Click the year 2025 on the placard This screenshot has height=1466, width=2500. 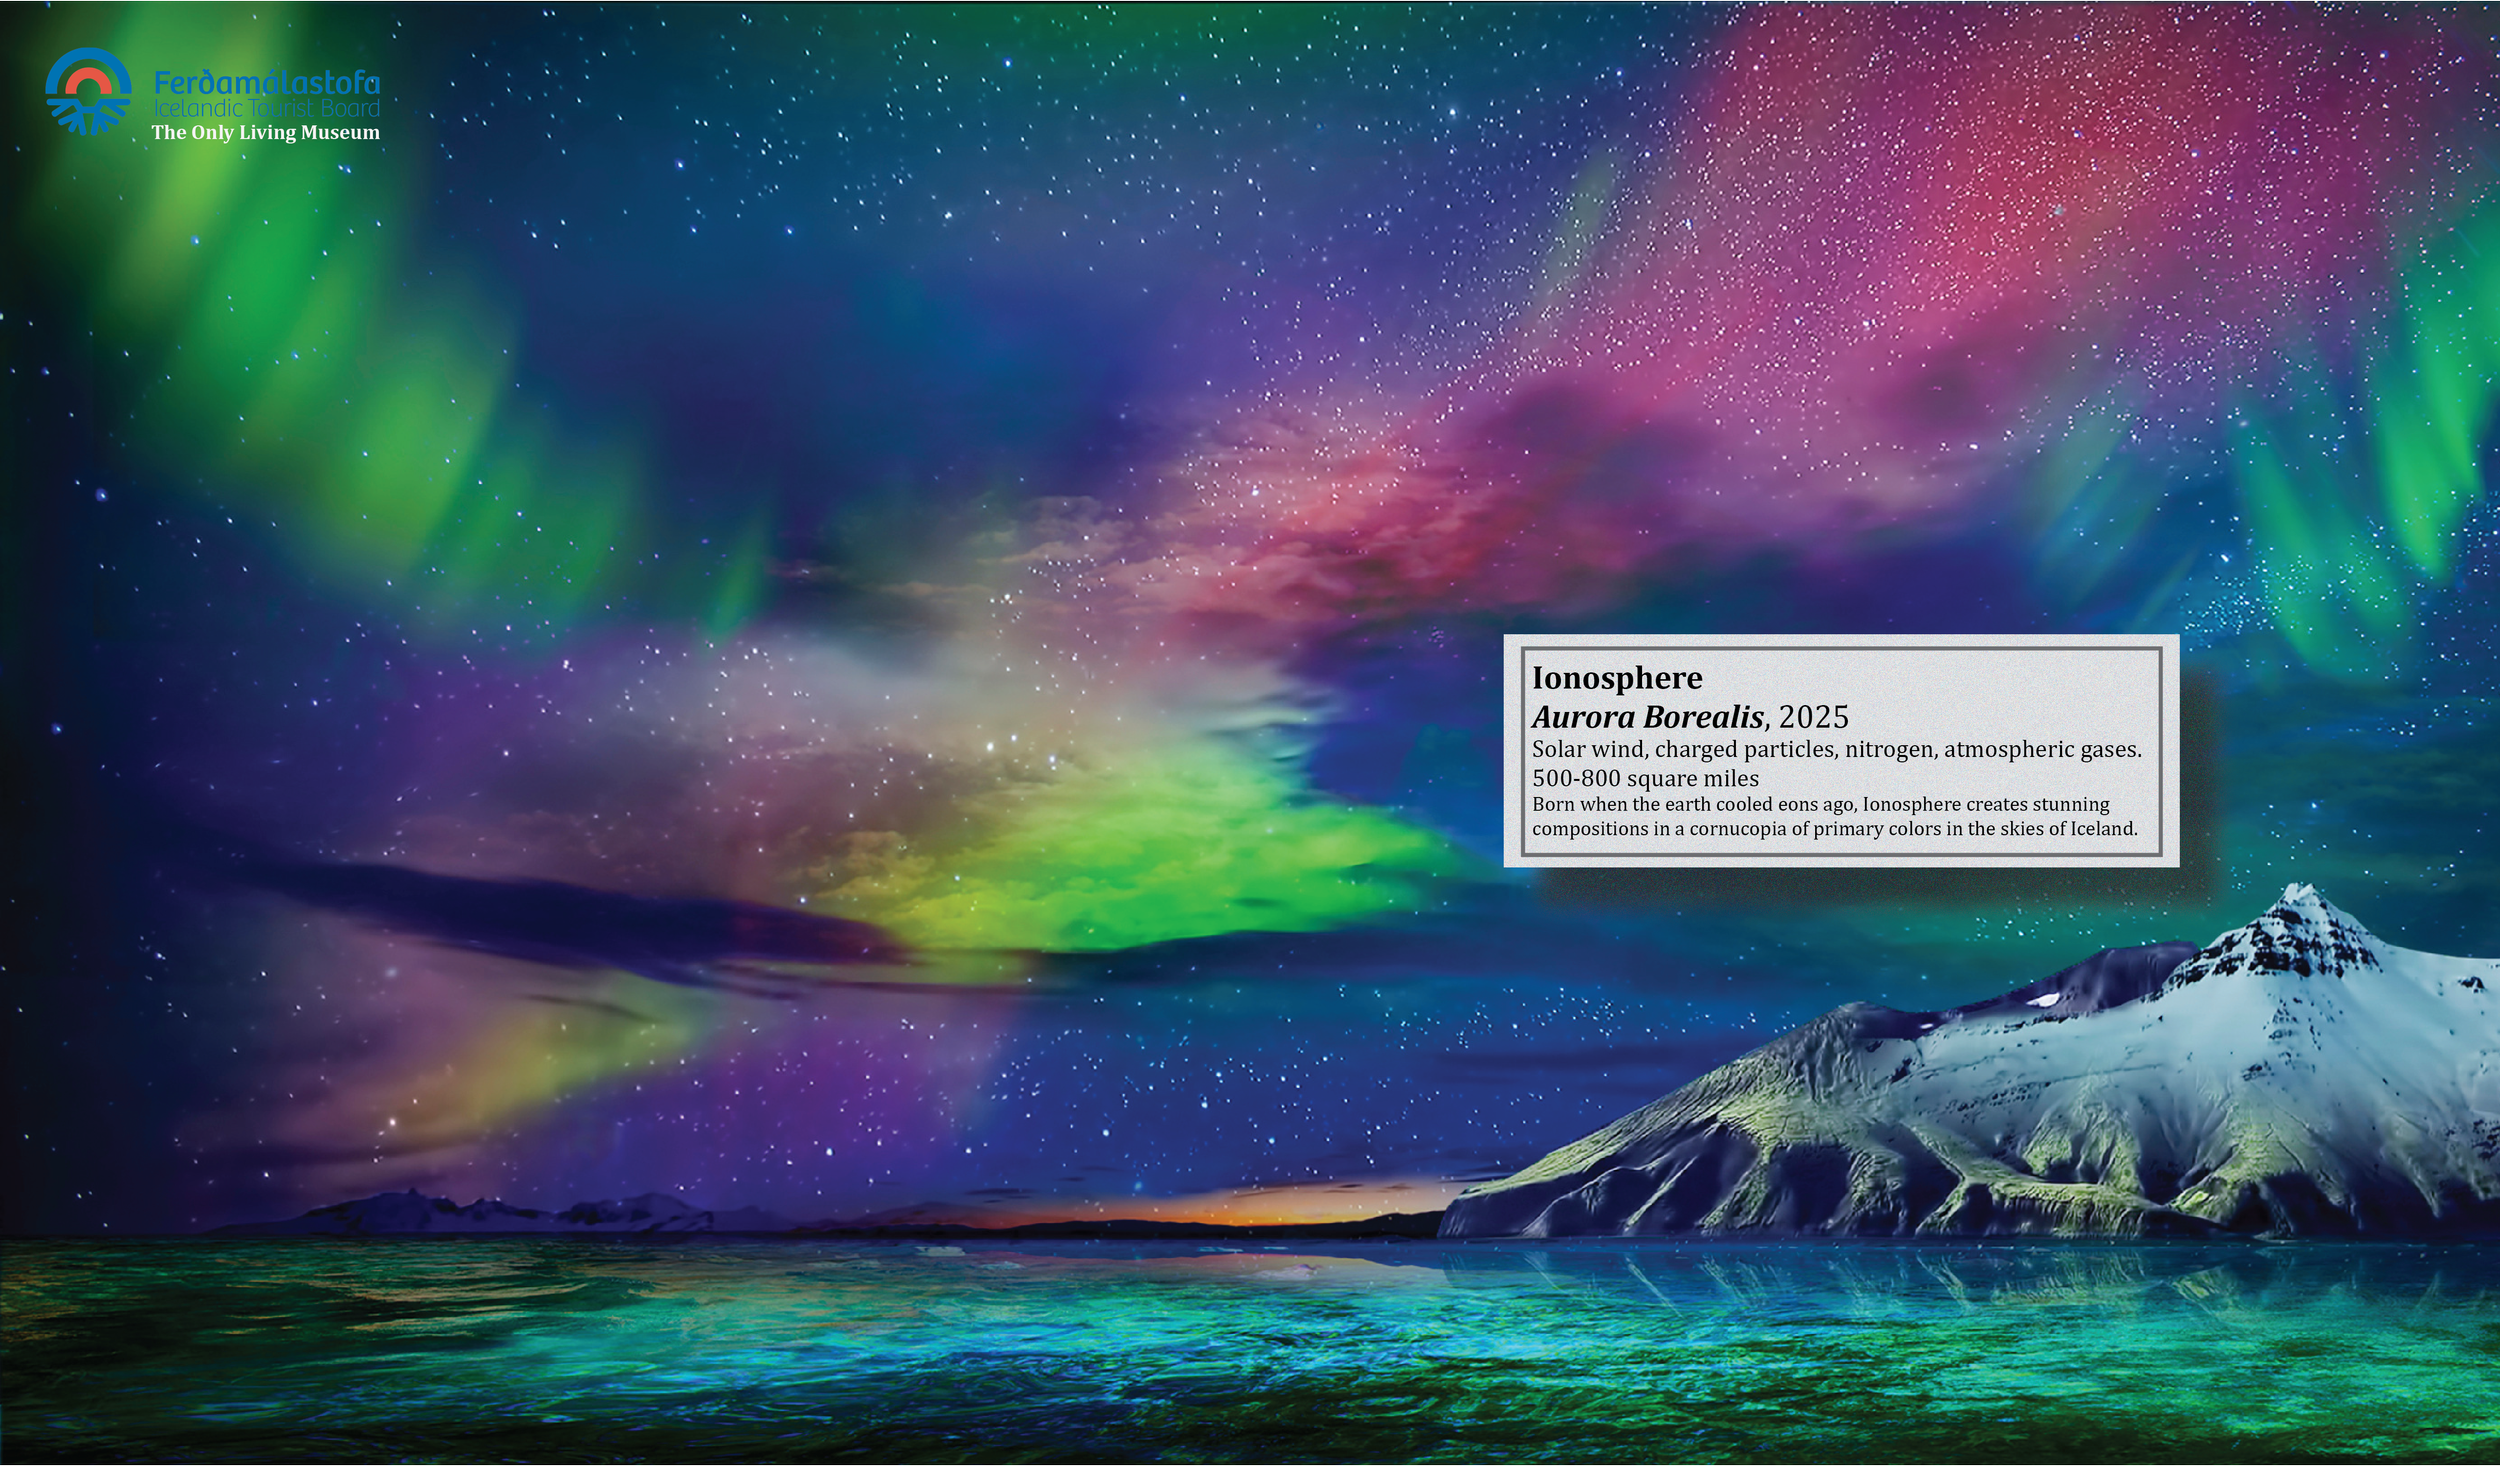click(x=1814, y=717)
